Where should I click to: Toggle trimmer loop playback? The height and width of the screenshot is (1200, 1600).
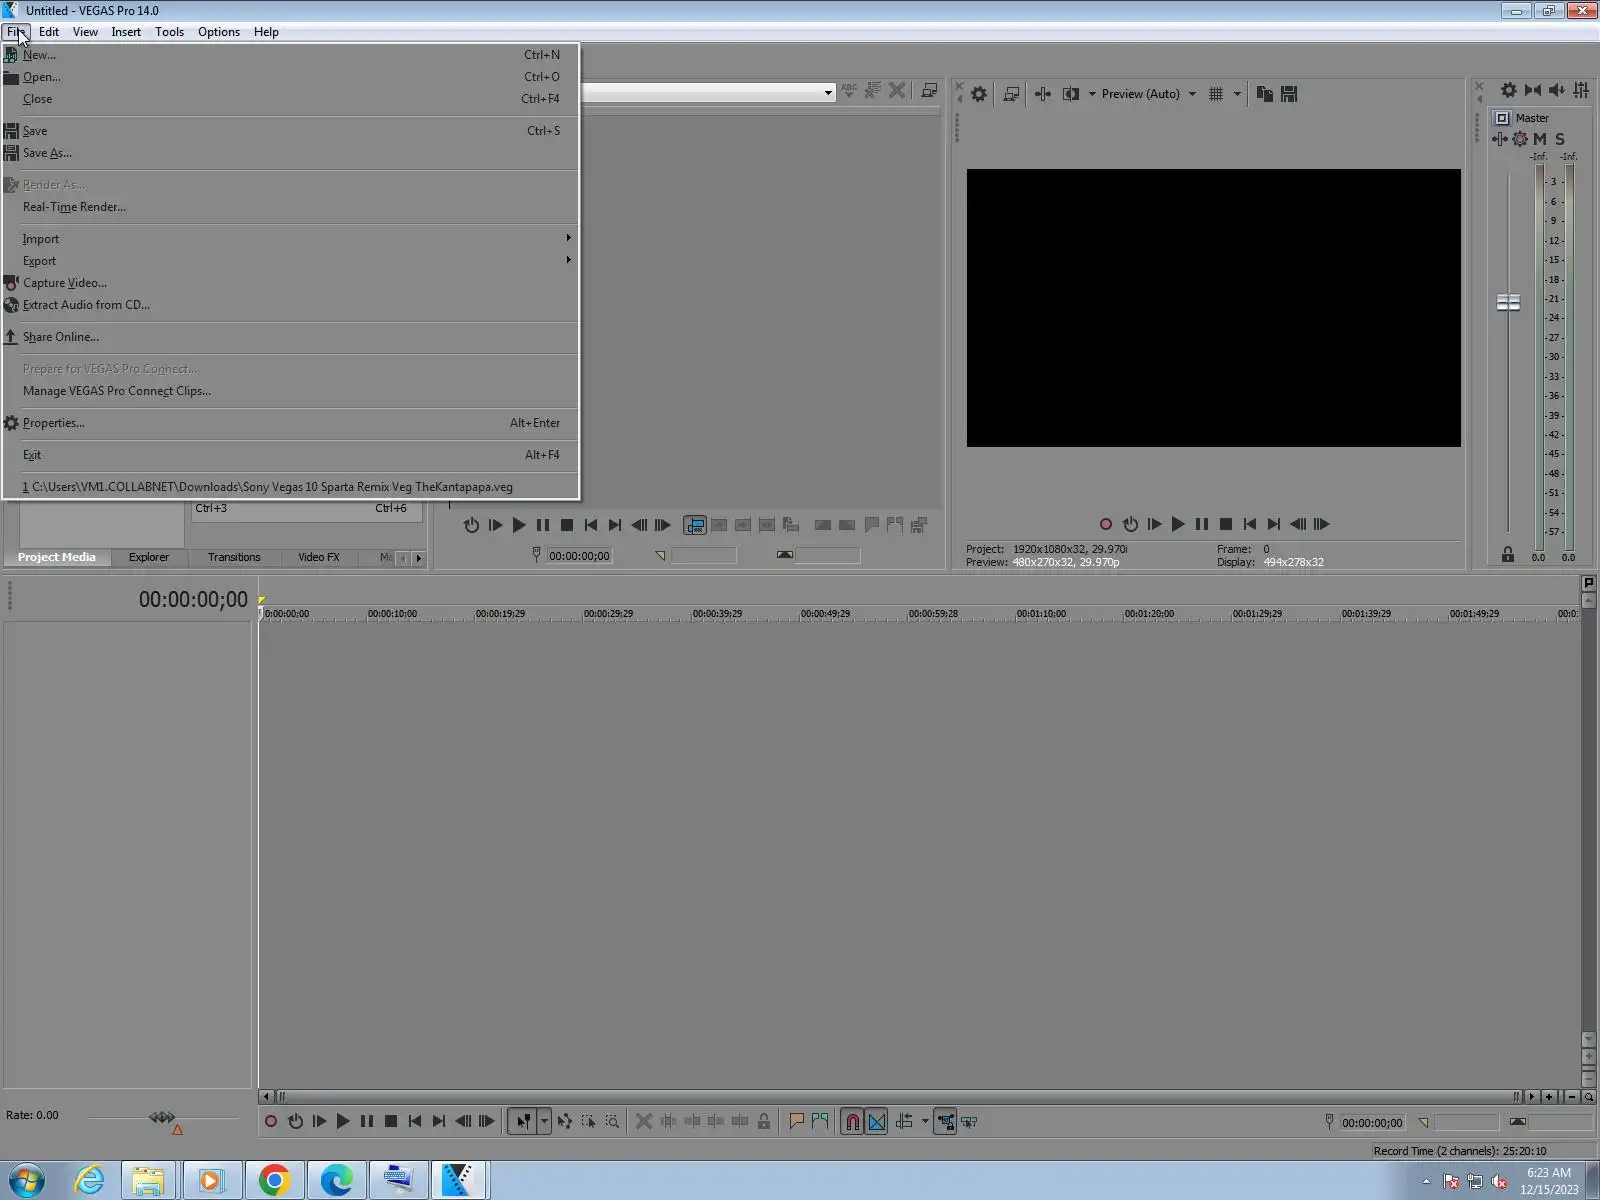click(471, 525)
